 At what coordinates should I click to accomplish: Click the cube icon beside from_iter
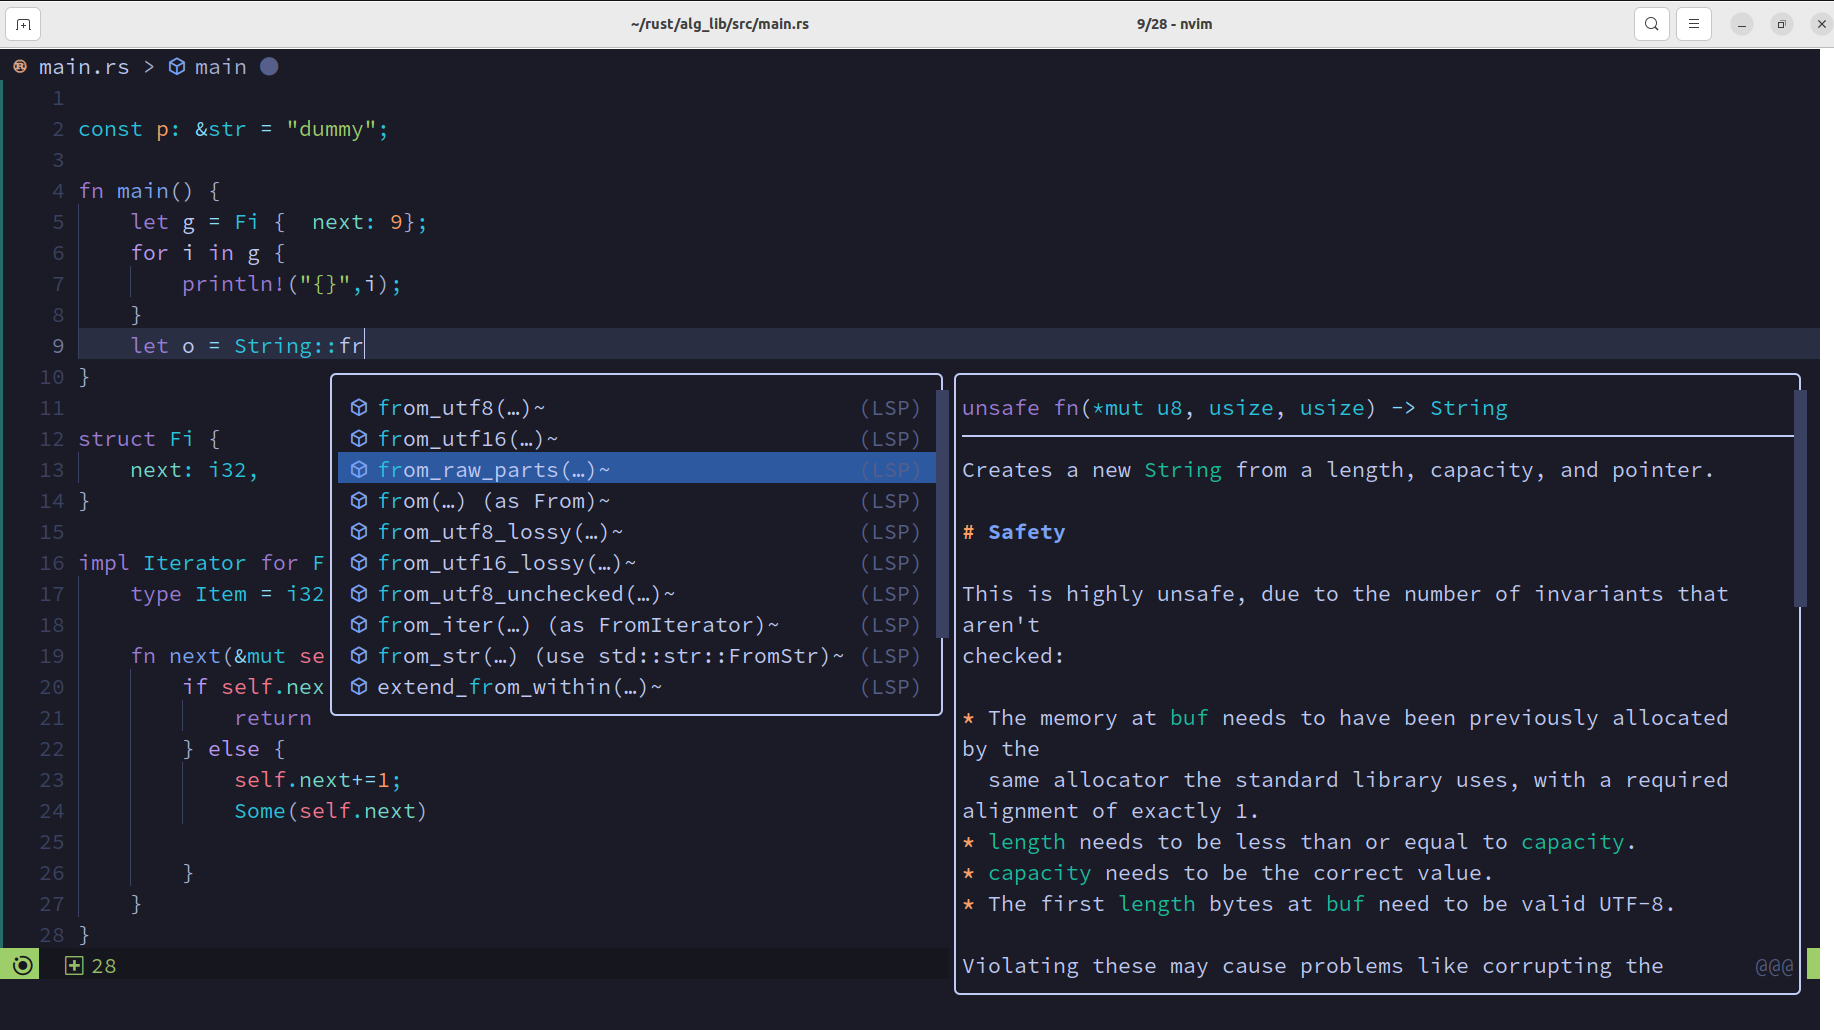[x=359, y=624]
